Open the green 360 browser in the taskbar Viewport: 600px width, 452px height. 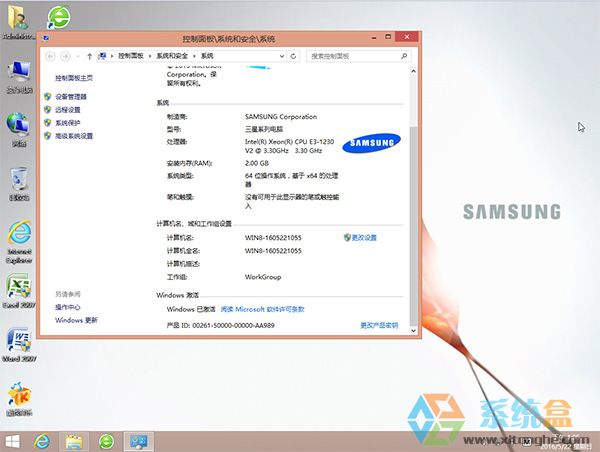[106, 442]
